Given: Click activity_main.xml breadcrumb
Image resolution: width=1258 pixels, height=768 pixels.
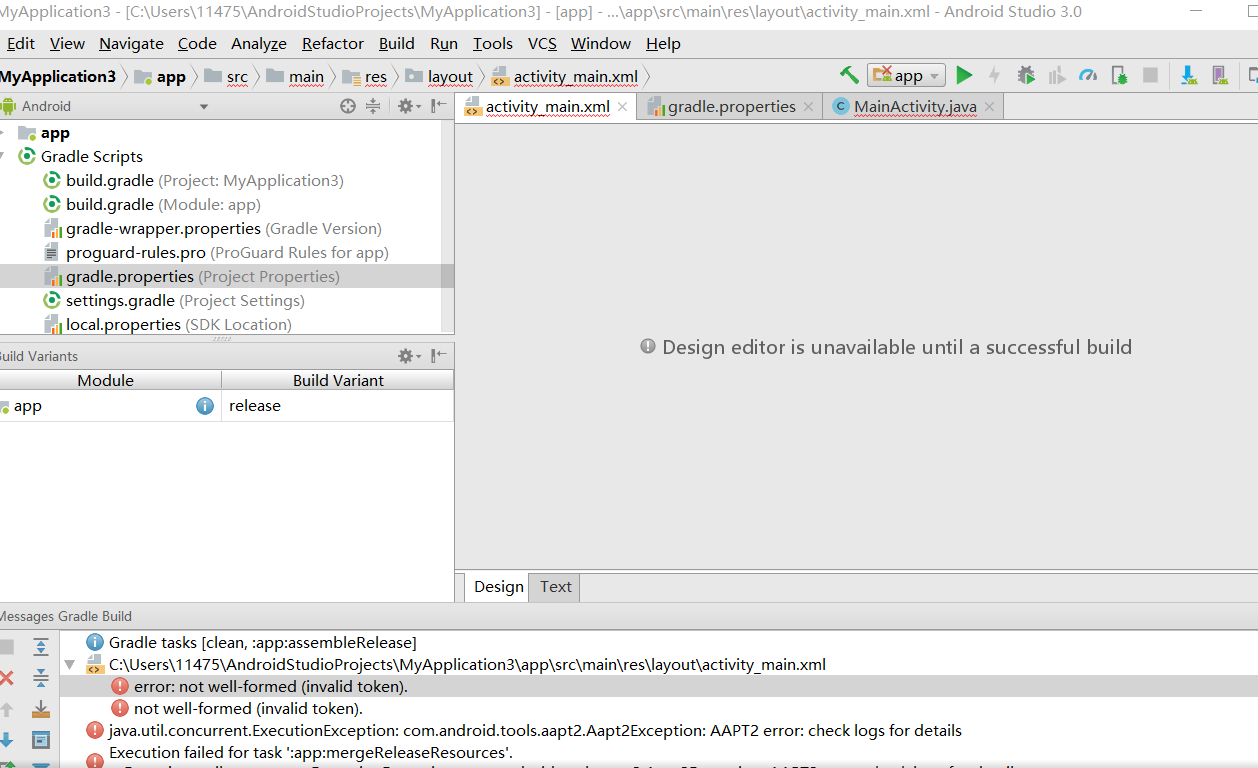Looking at the screenshot, I should coord(565,76).
